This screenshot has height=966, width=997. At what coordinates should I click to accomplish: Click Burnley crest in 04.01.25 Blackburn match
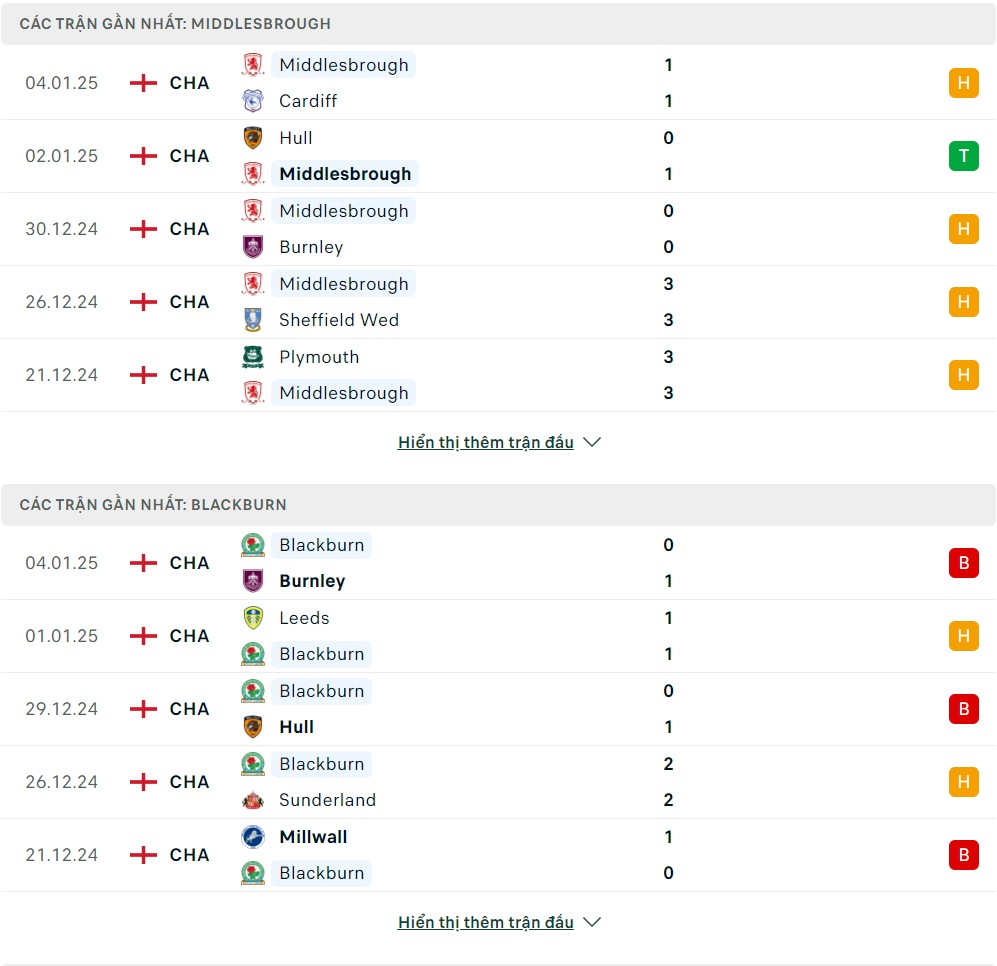(x=253, y=580)
